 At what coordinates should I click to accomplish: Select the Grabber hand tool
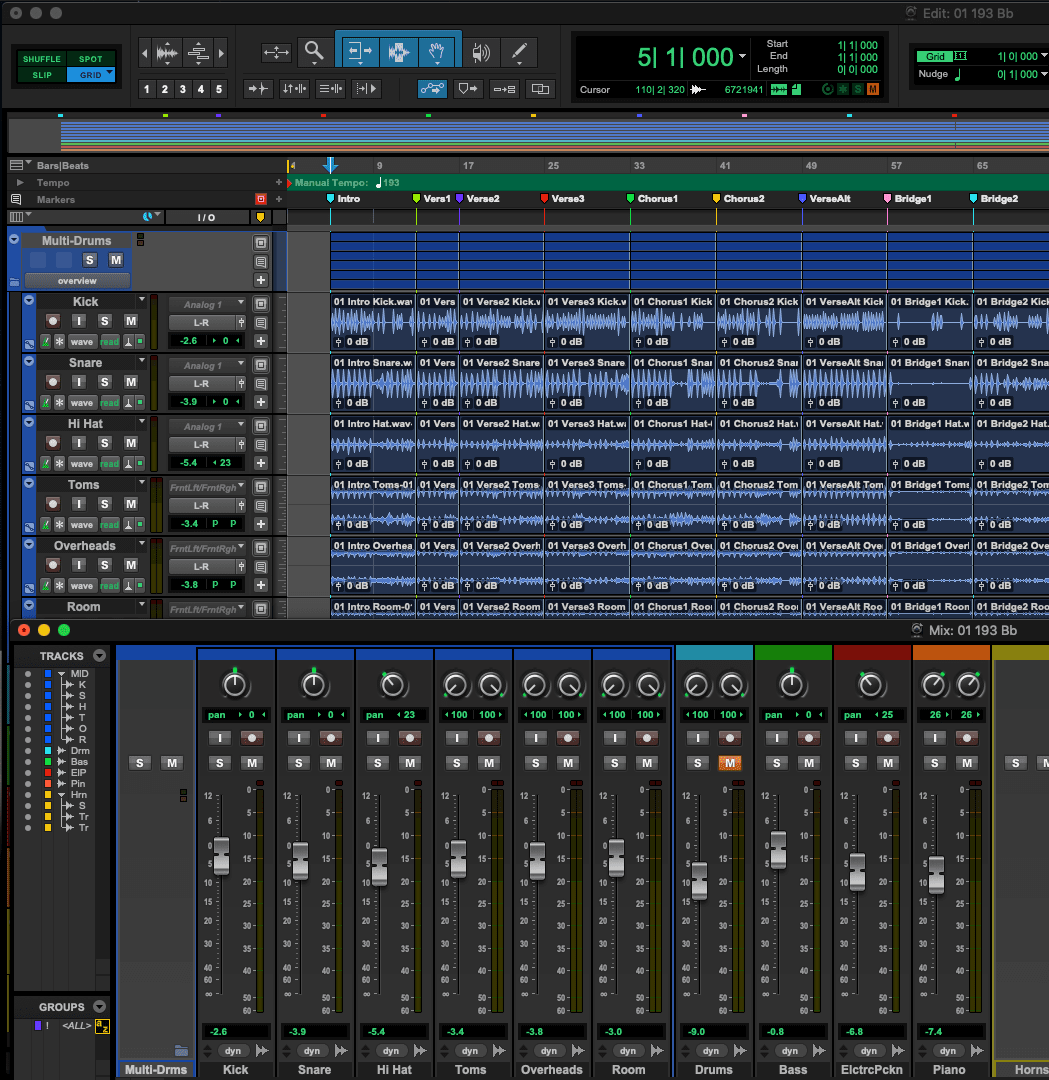(437, 53)
